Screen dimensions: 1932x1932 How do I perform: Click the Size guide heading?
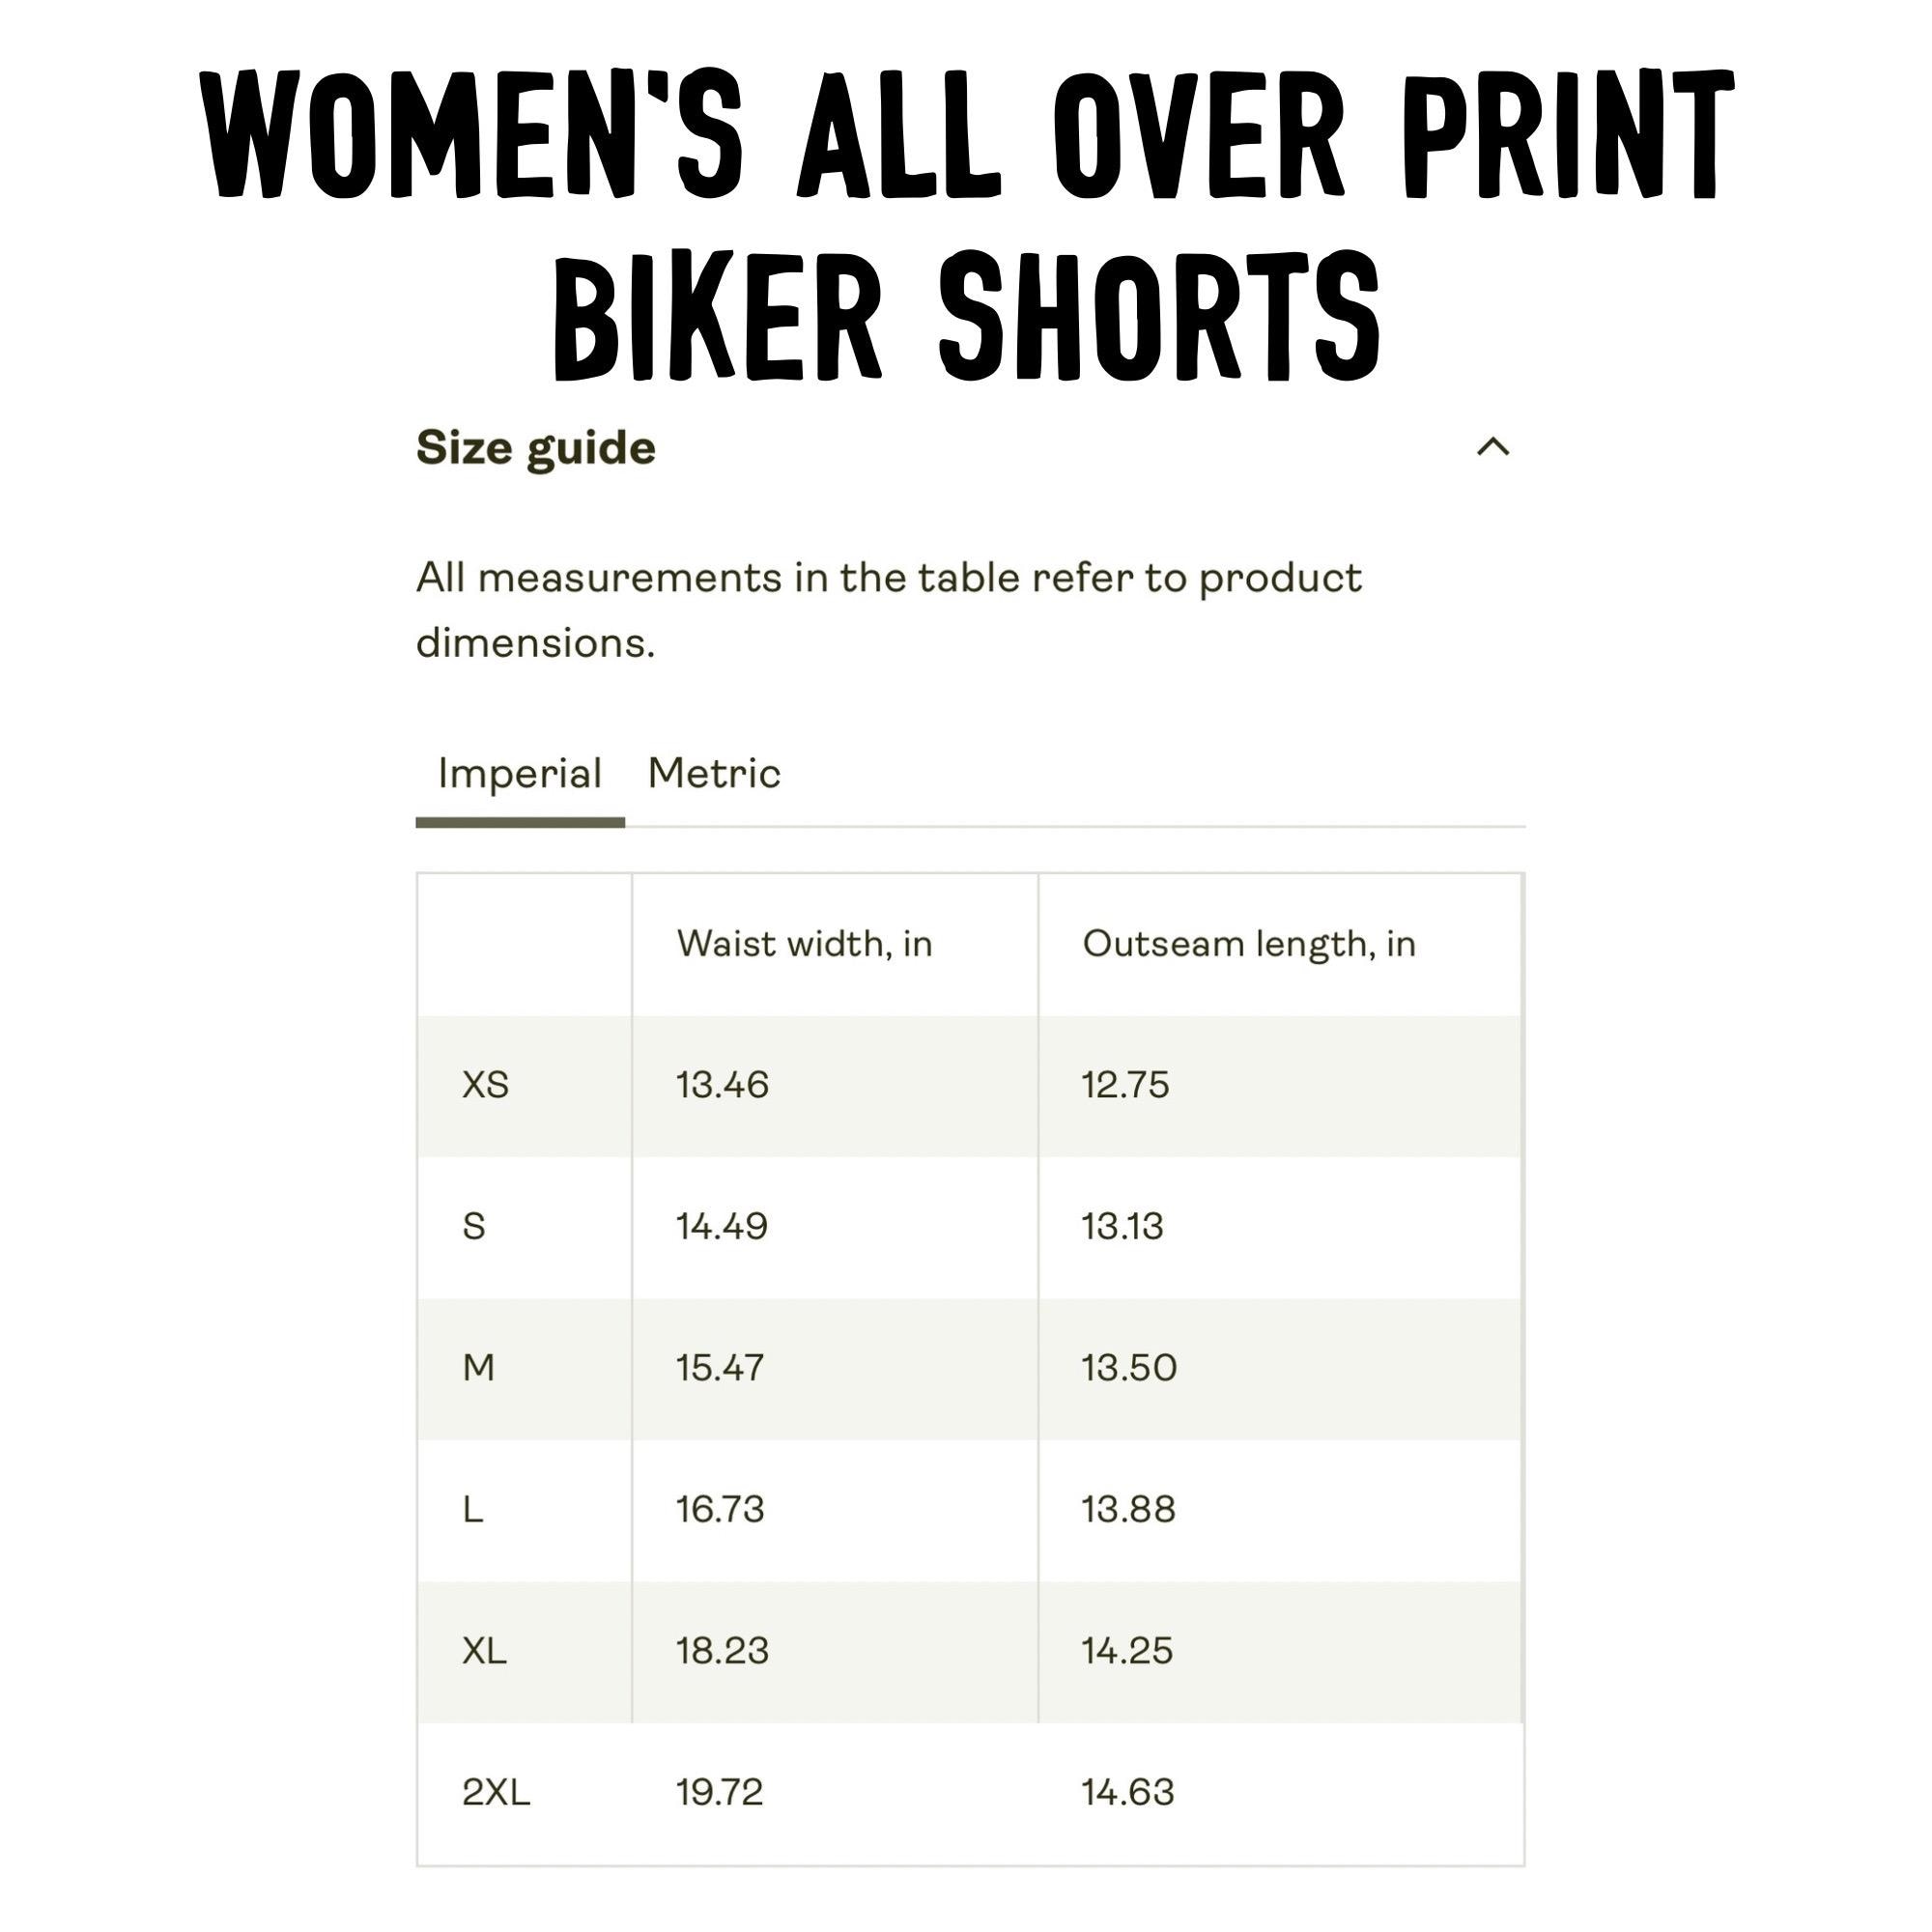(x=536, y=449)
